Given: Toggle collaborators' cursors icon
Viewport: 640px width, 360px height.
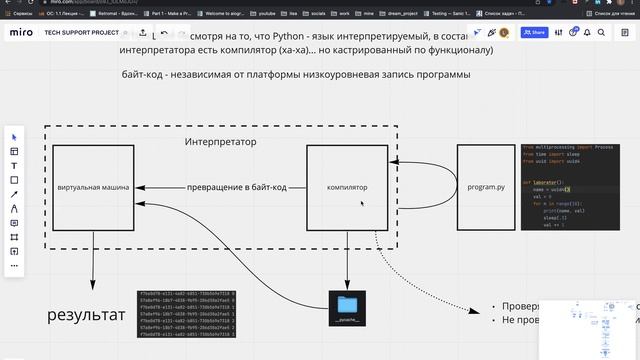Looking at the screenshot, I should pos(477,32).
